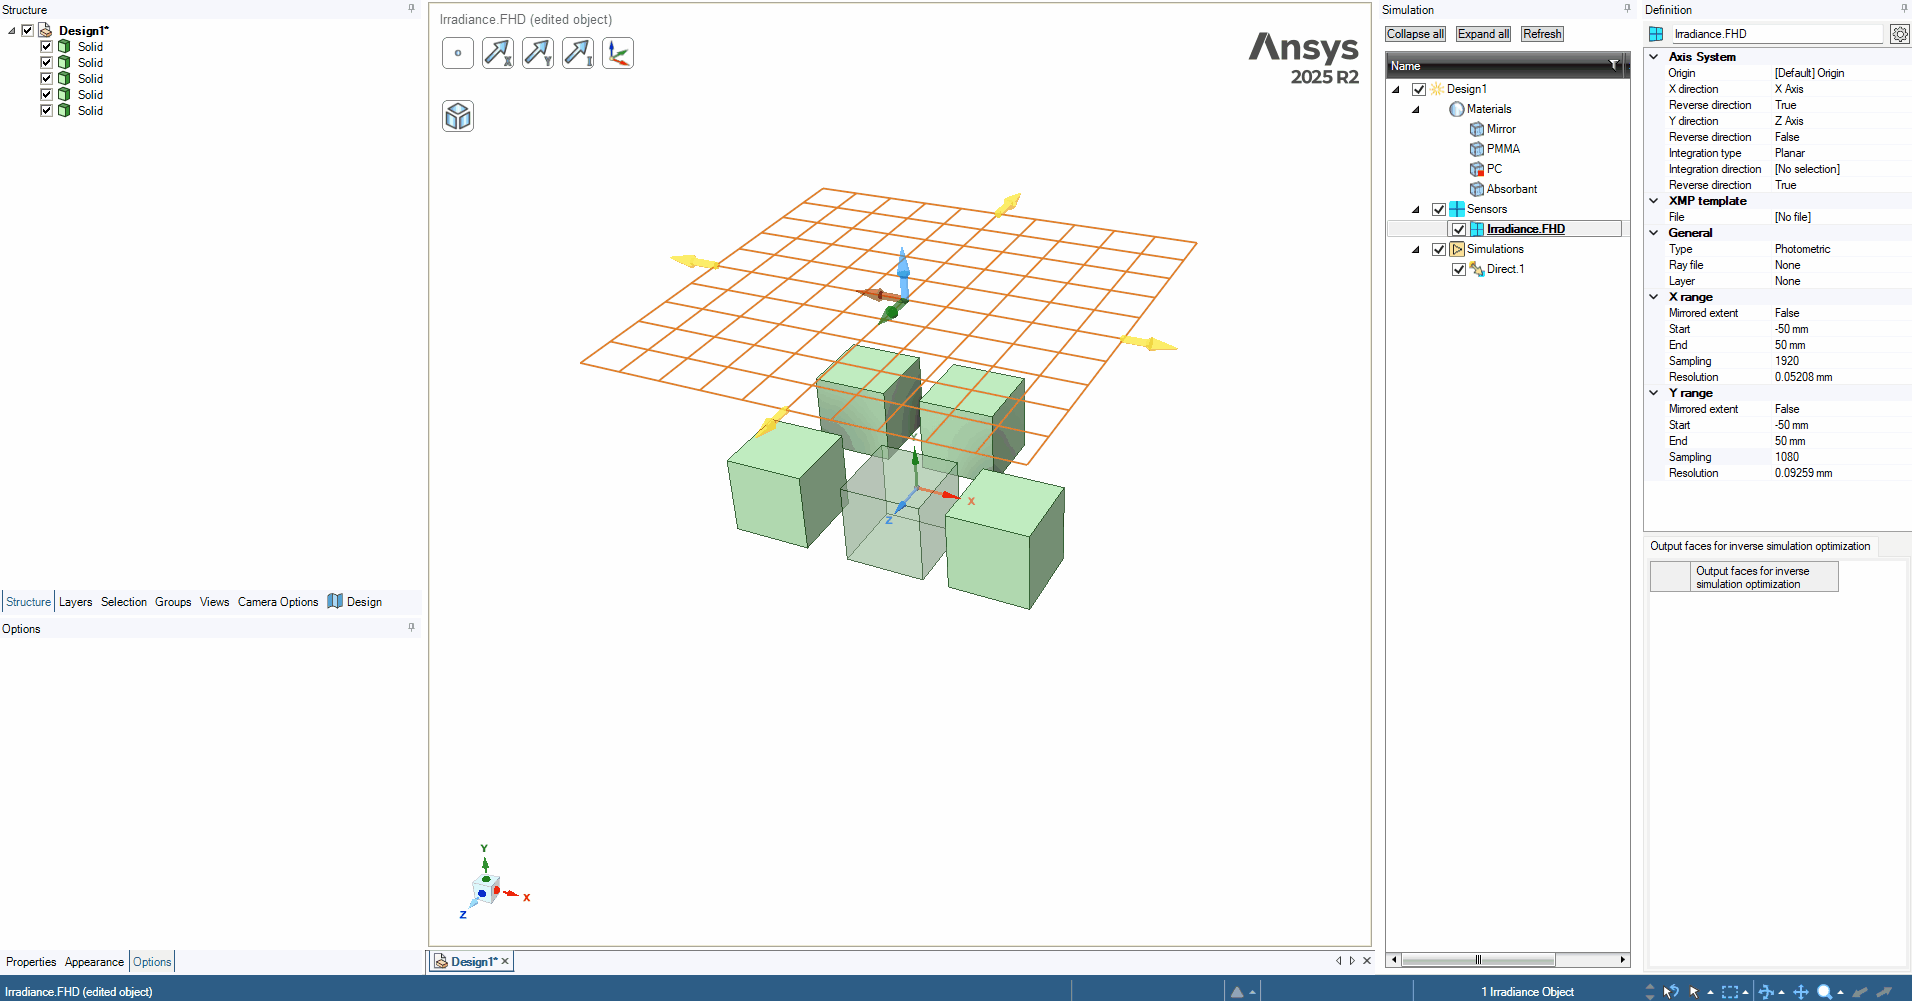Collapse the Materials tree node
1912x1001 pixels.
click(1416, 110)
